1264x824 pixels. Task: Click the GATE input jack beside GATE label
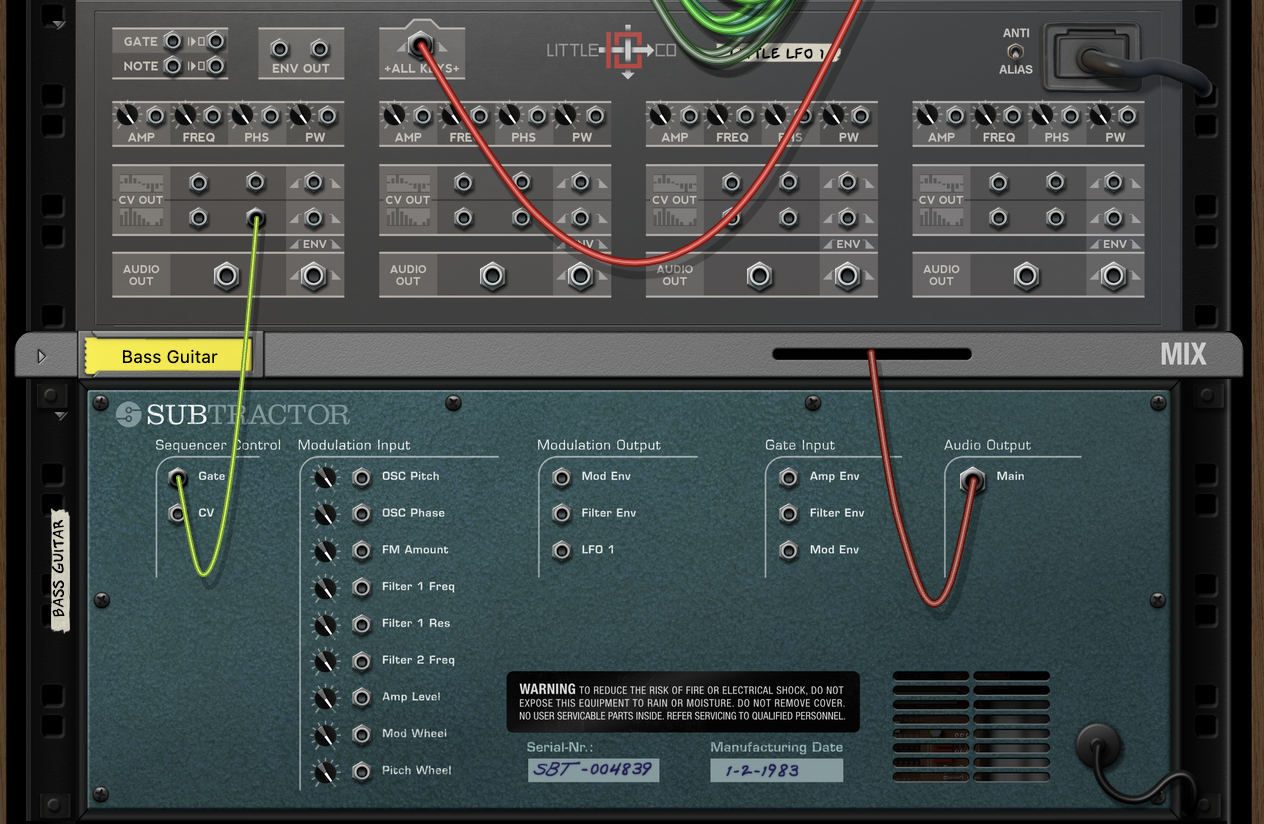coord(173,41)
